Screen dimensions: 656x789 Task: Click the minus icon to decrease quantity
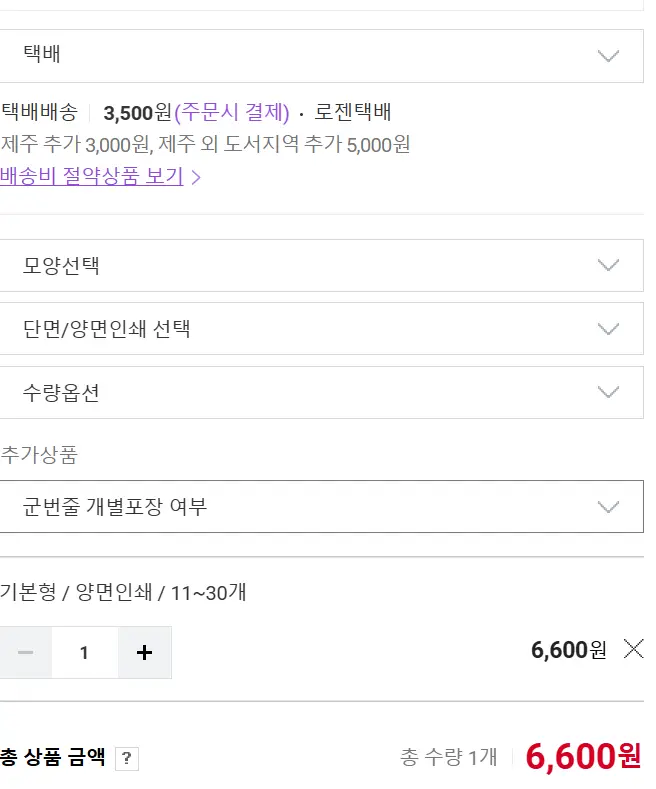coord(26,653)
